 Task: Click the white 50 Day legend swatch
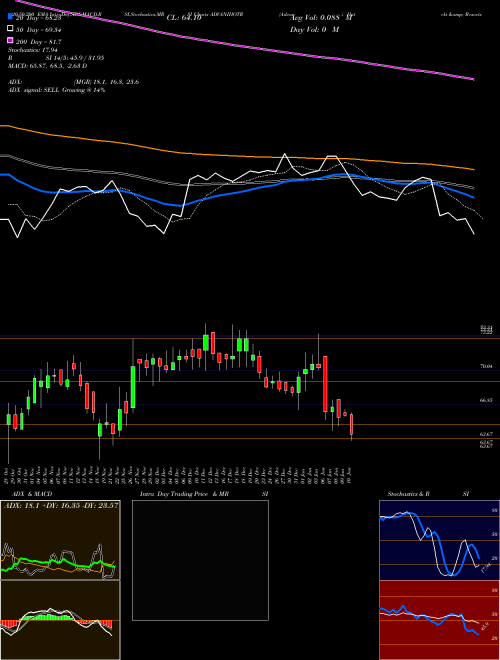[x=11, y=29]
